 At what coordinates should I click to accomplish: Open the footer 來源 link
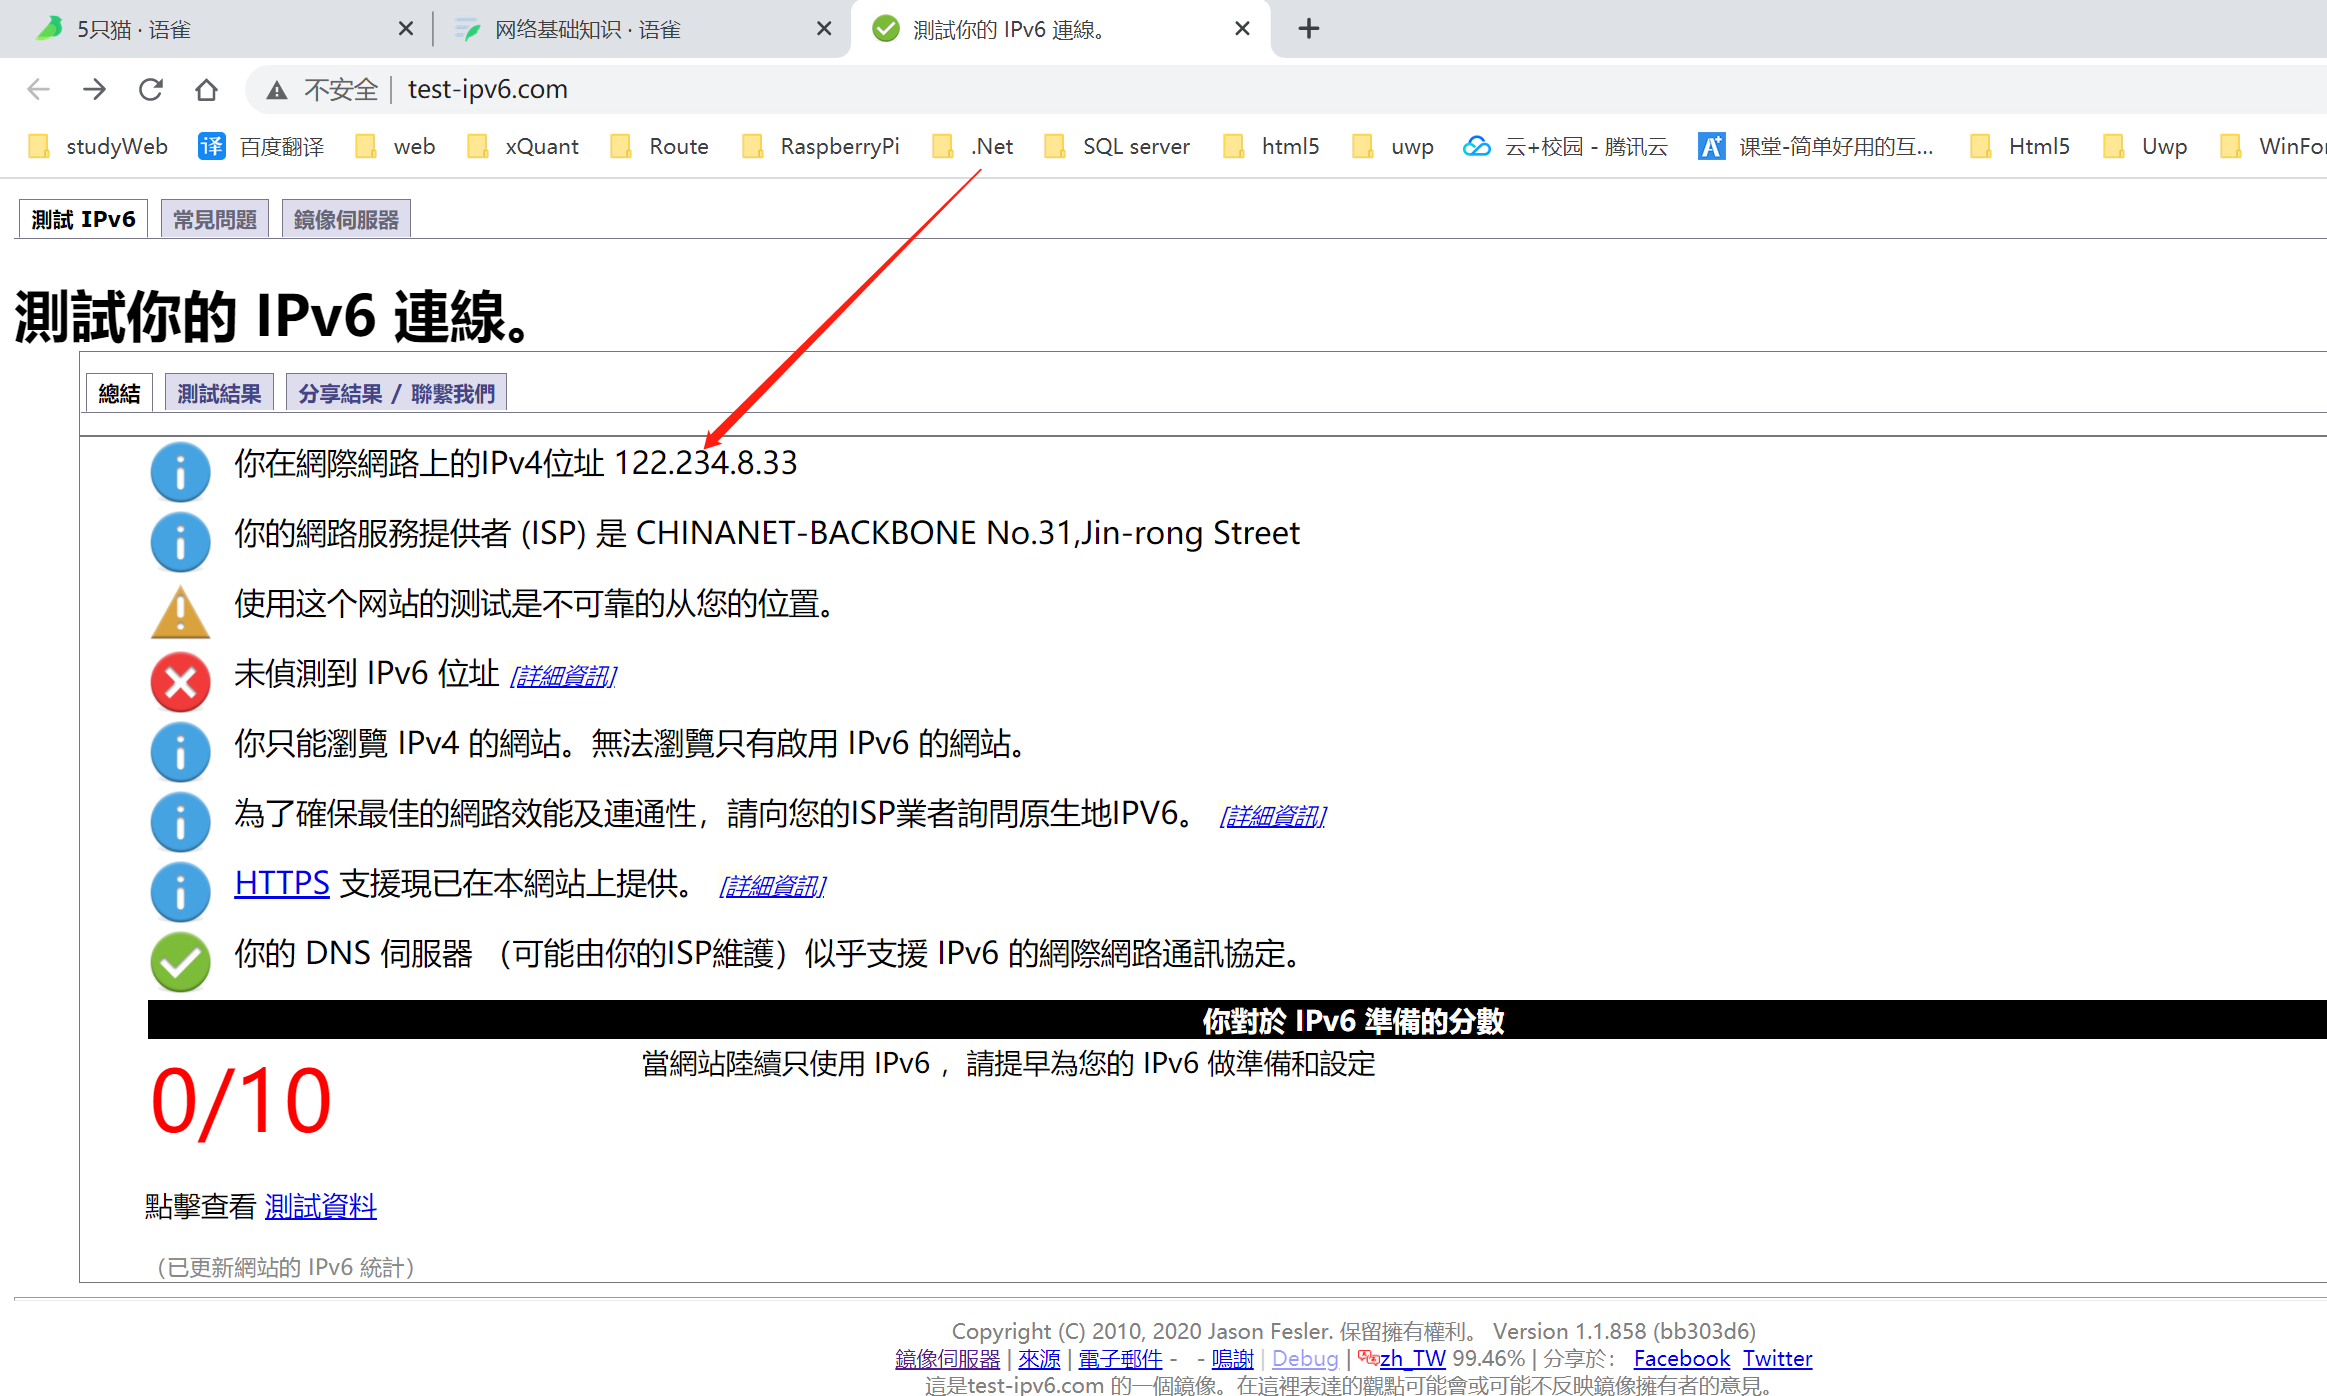[x=1039, y=1359]
